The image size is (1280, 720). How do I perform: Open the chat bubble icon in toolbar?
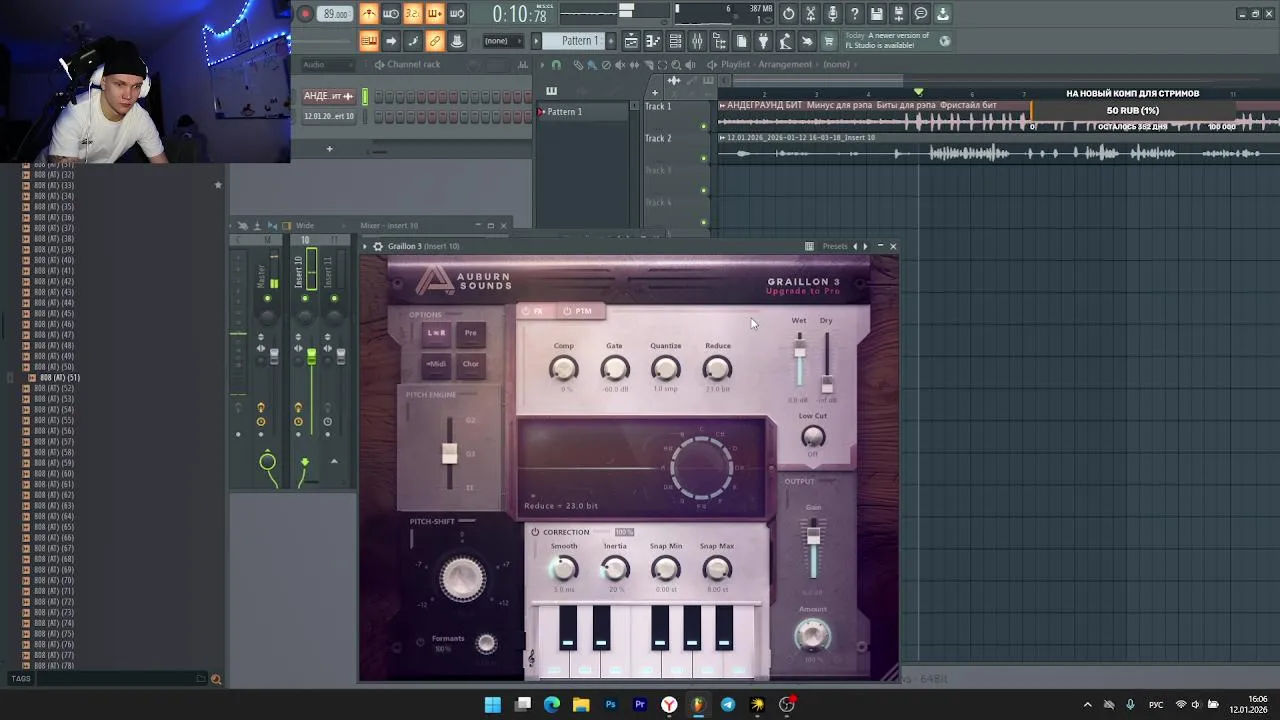click(x=921, y=14)
